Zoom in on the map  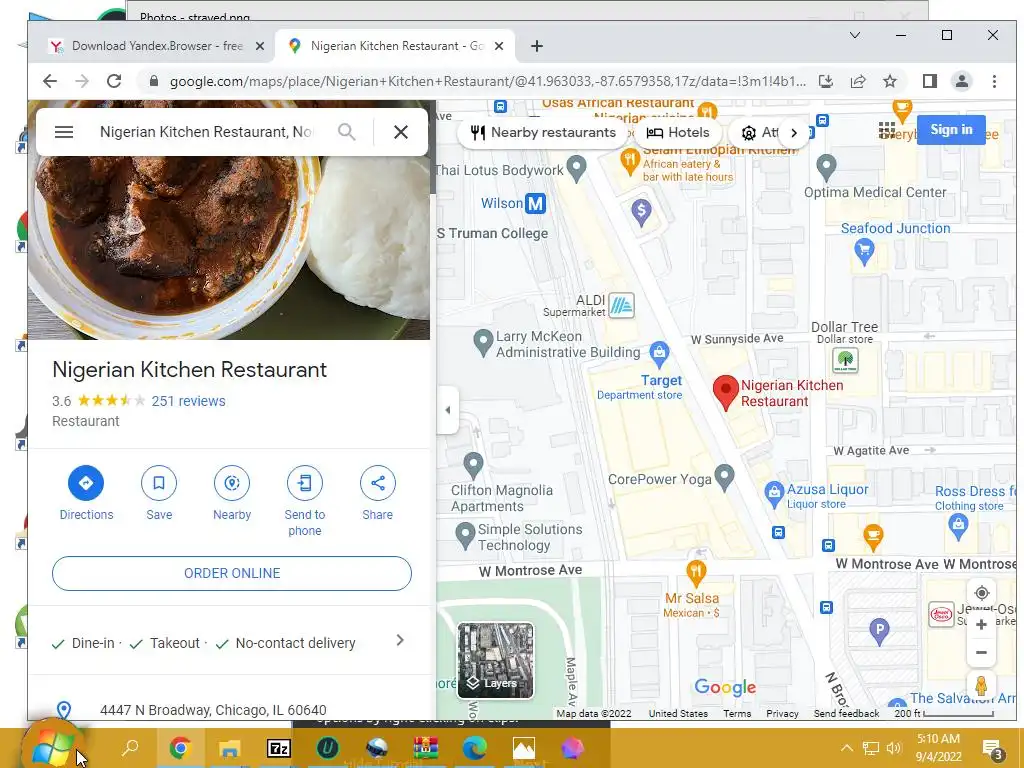click(x=981, y=625)
